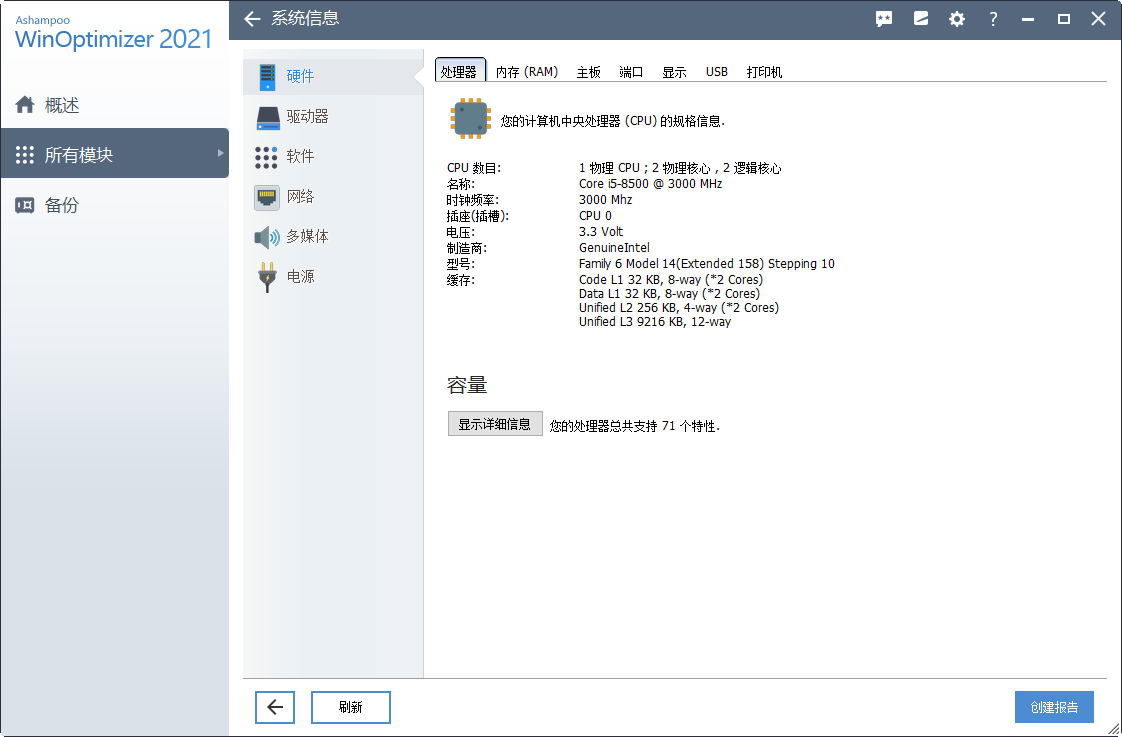Click 'Unified L3 9216 KB, 12-way' line
This screenshot has width=1122, height=737.
point(655,322)
